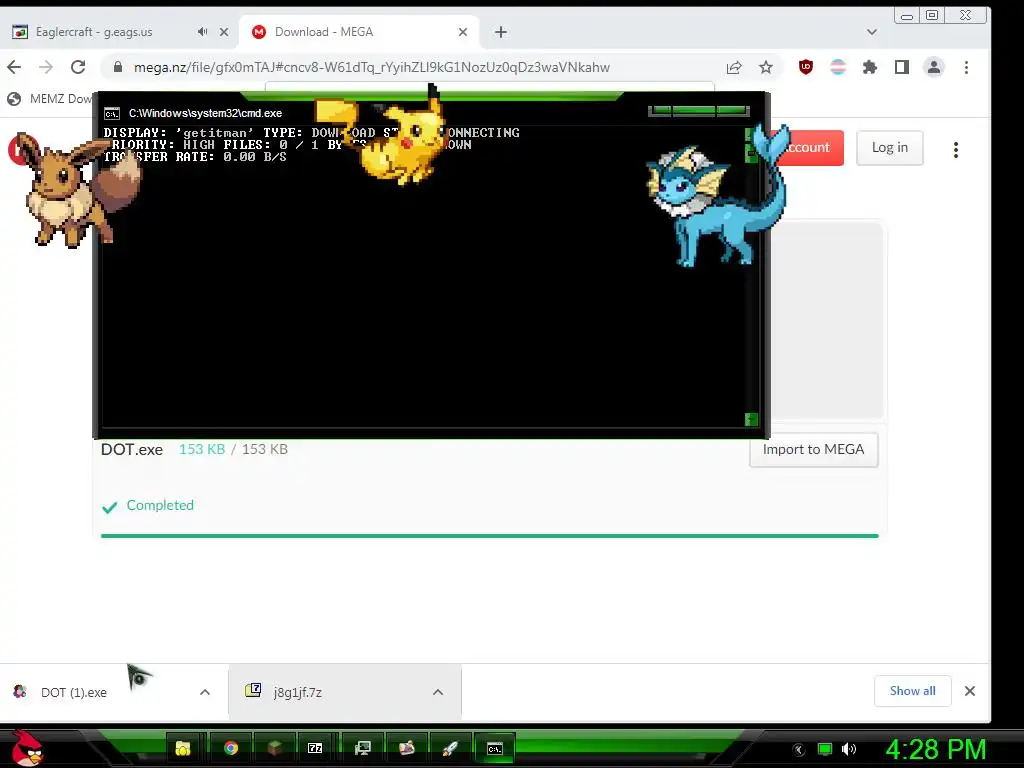The width and height of the screenshot is (1024, 768).
Task: Open the volume tray icon
Action: coord(849,750)
